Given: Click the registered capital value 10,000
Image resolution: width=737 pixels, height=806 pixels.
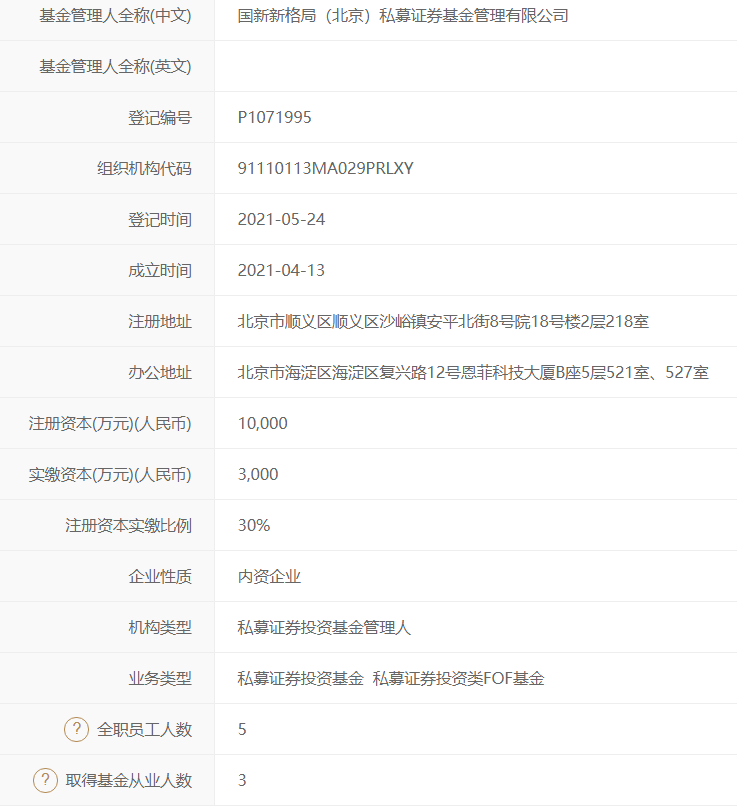Looking at the screenshot, I should coord(262,423).
